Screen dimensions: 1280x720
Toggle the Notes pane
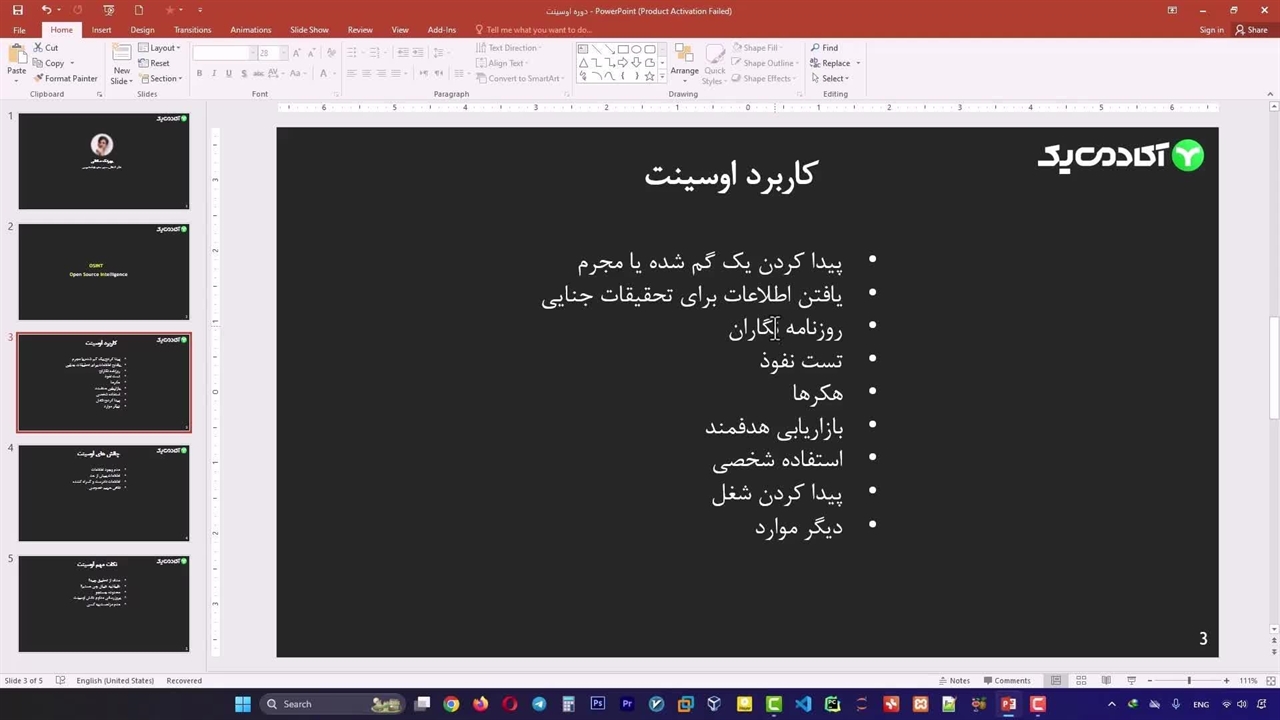[x=953, y=681]
